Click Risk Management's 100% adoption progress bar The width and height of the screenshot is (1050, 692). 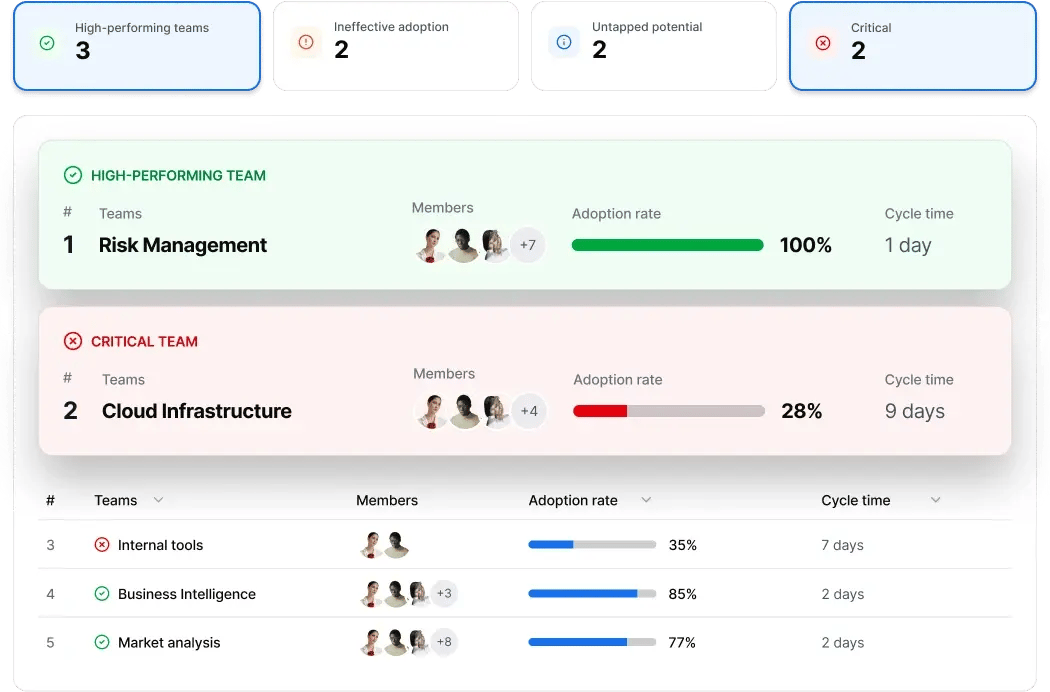(667, 244)
